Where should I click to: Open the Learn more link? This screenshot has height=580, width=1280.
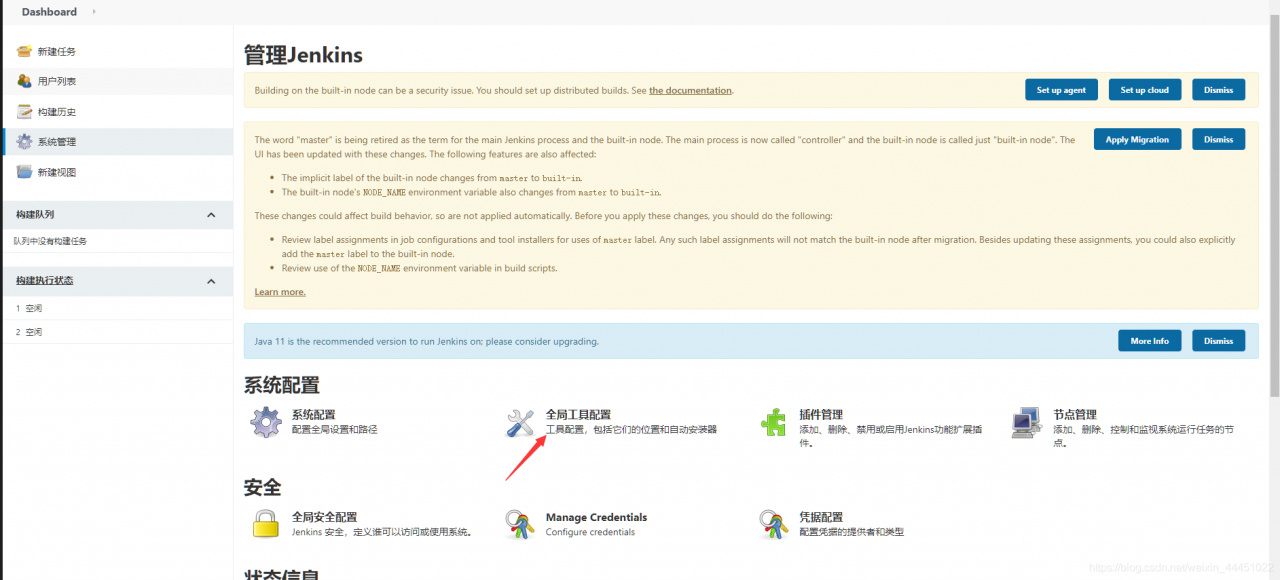pos(280,292)
